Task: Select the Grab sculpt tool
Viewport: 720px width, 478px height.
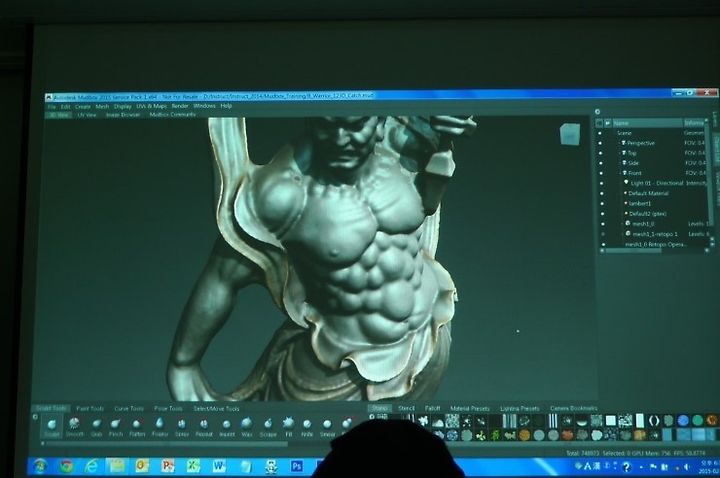Action: coord(96,427)
